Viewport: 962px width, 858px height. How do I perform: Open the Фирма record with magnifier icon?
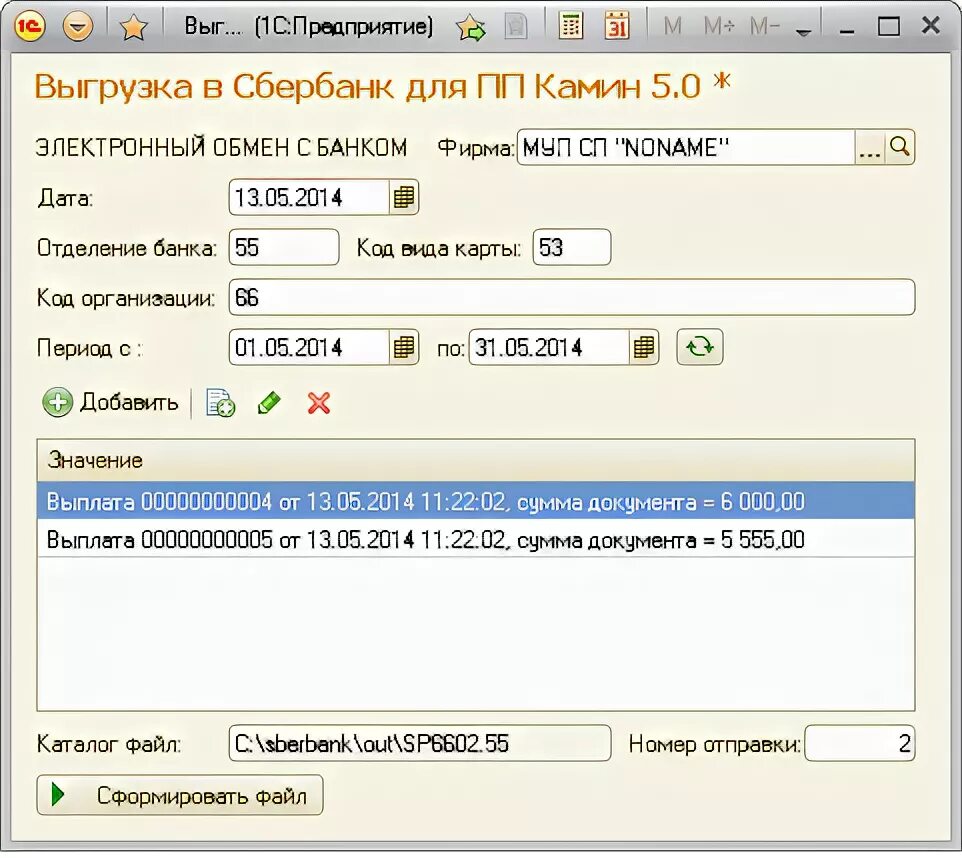(899, 148)
